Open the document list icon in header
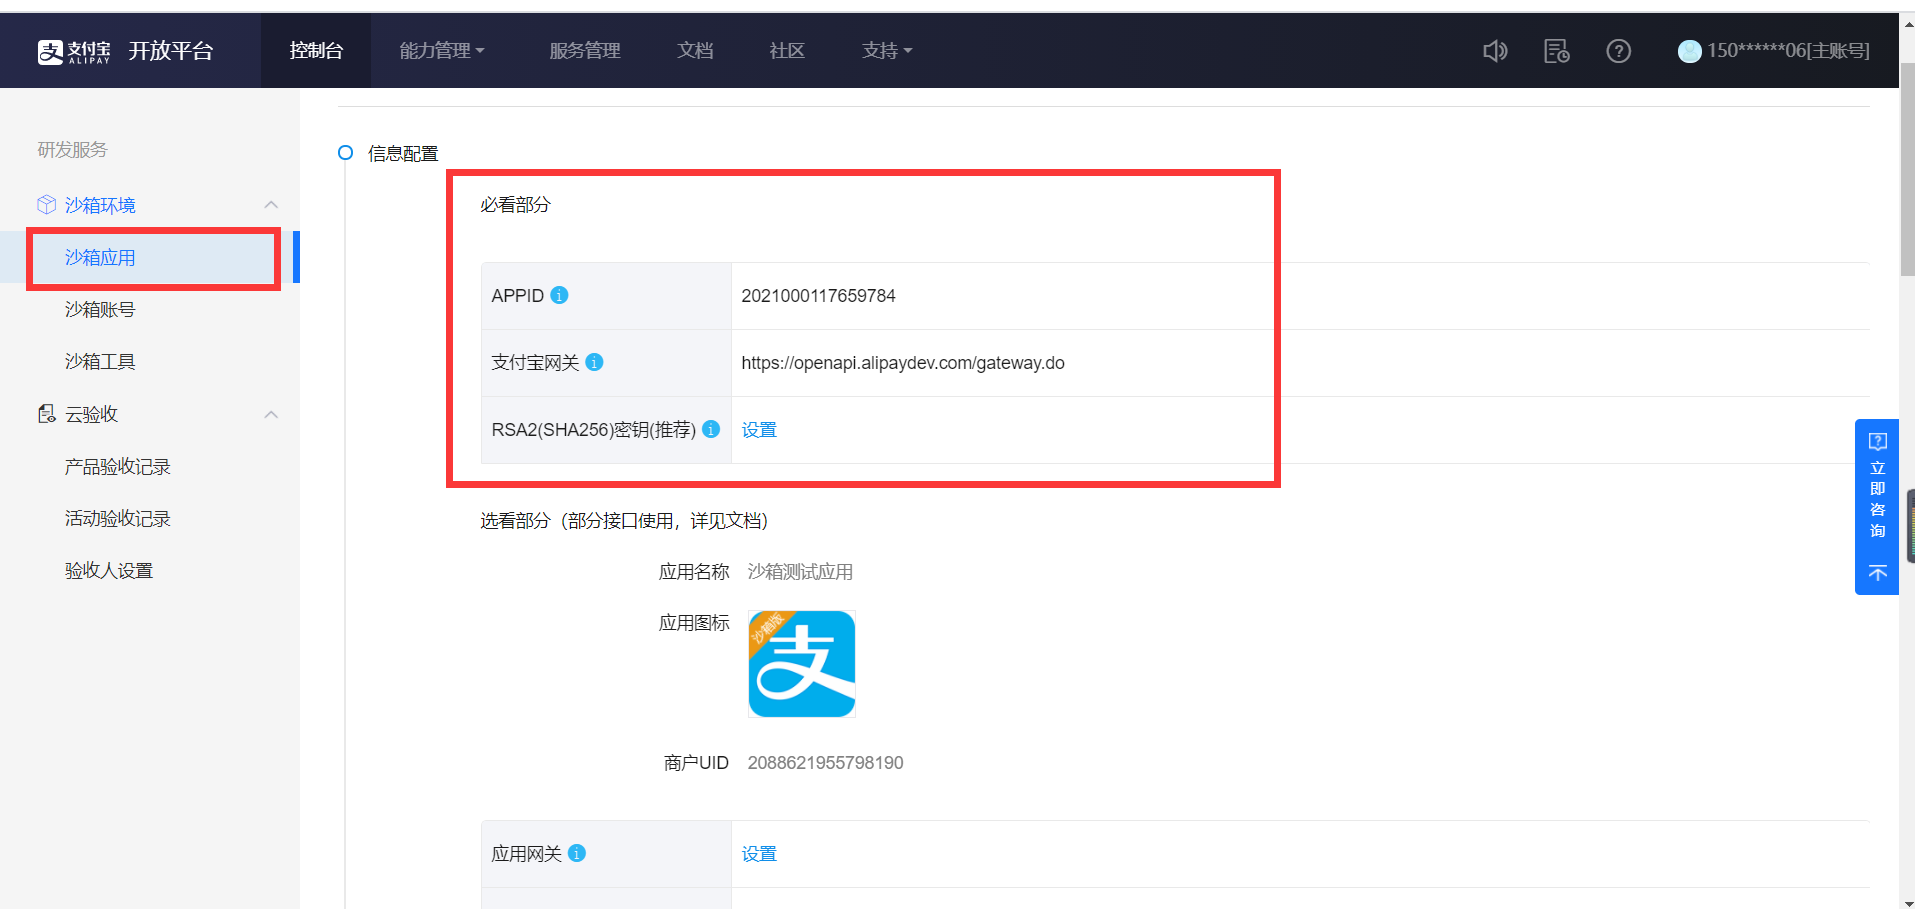This screenshot has height=909, width=1915. click(x=1557, y=51)
